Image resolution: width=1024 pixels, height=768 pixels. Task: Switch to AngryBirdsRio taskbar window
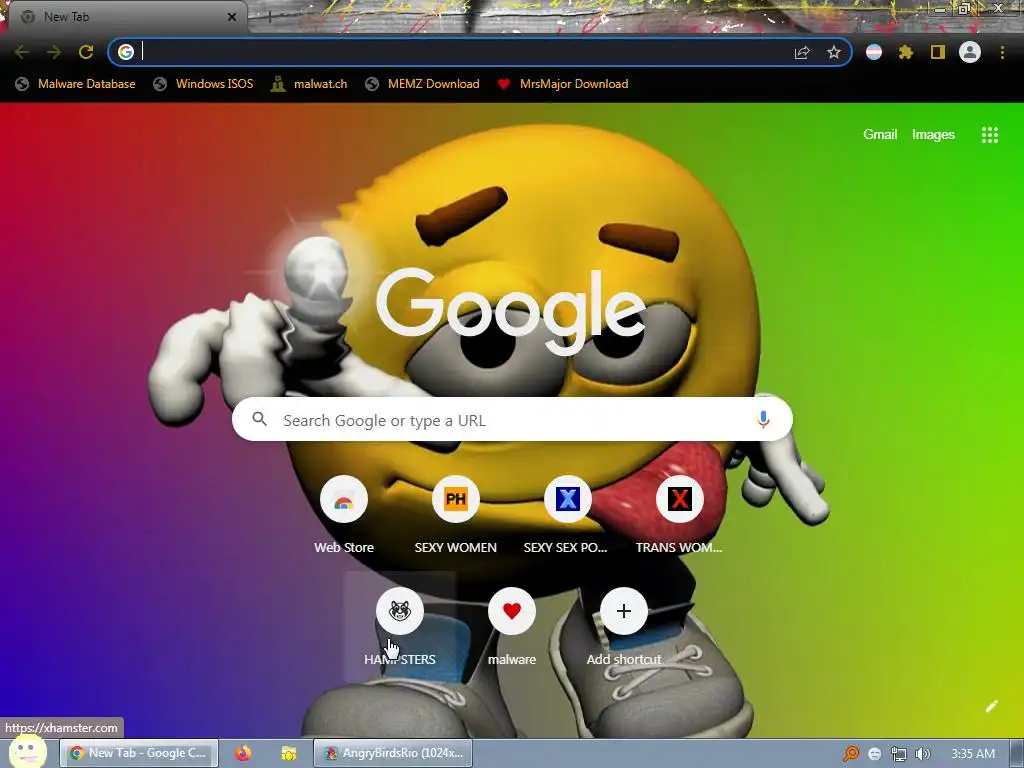(392, 753)
